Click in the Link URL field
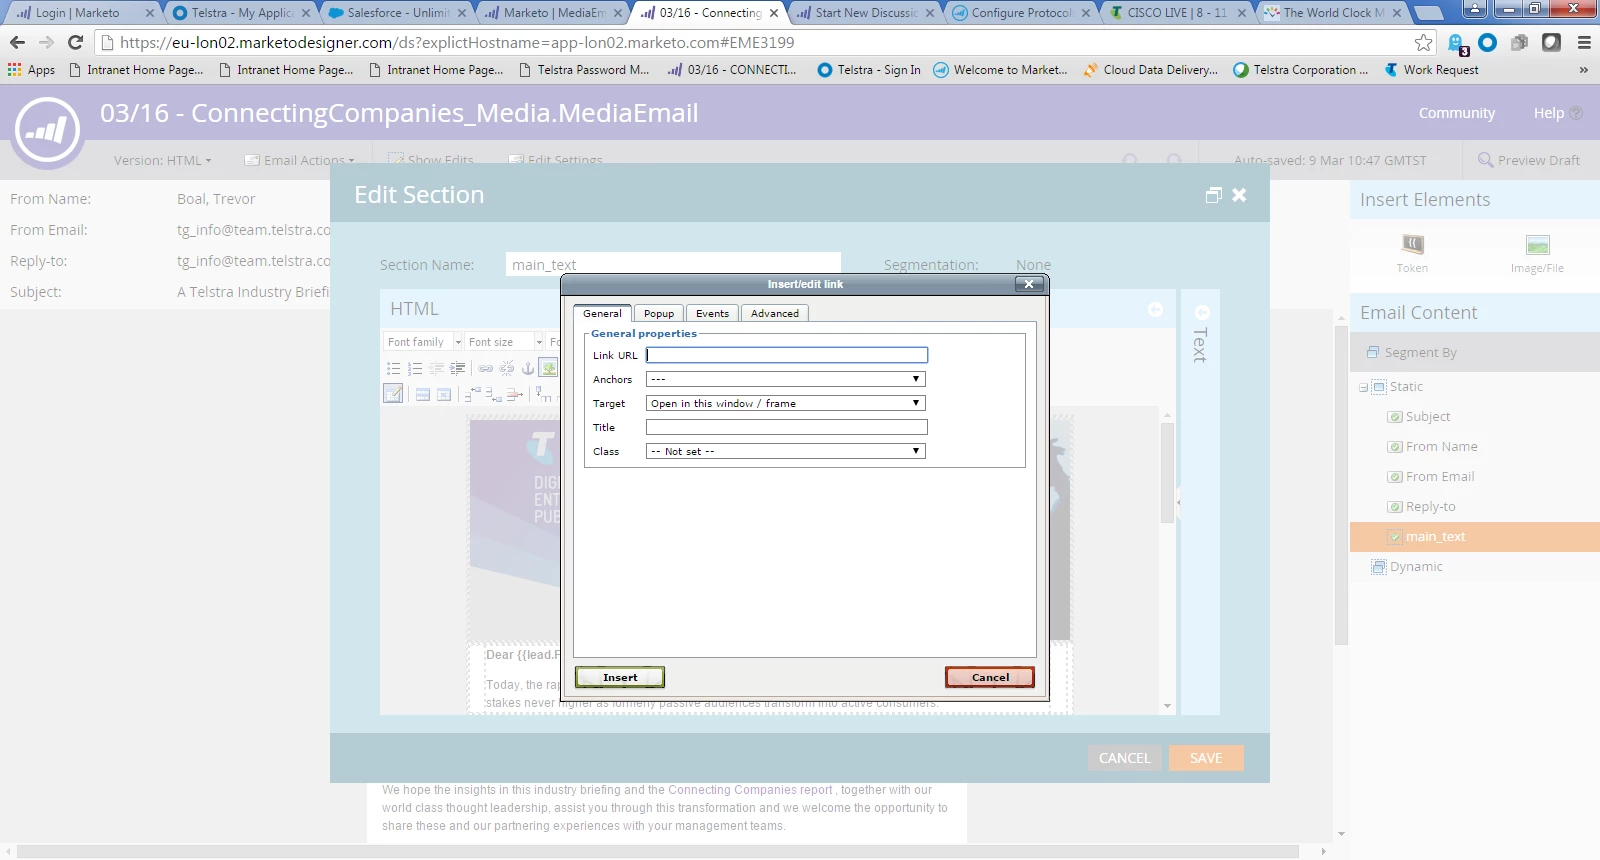This screenshot has width=1600, height=860. coord(787,355)
